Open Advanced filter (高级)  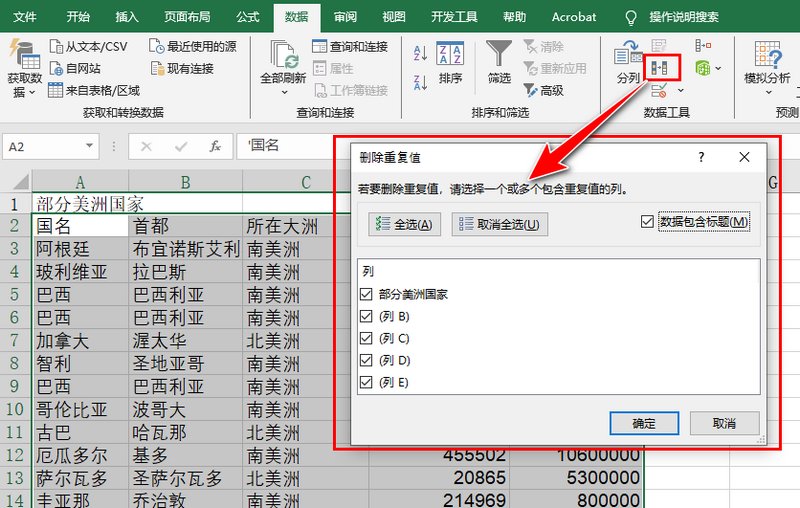(x=544, y=90)
